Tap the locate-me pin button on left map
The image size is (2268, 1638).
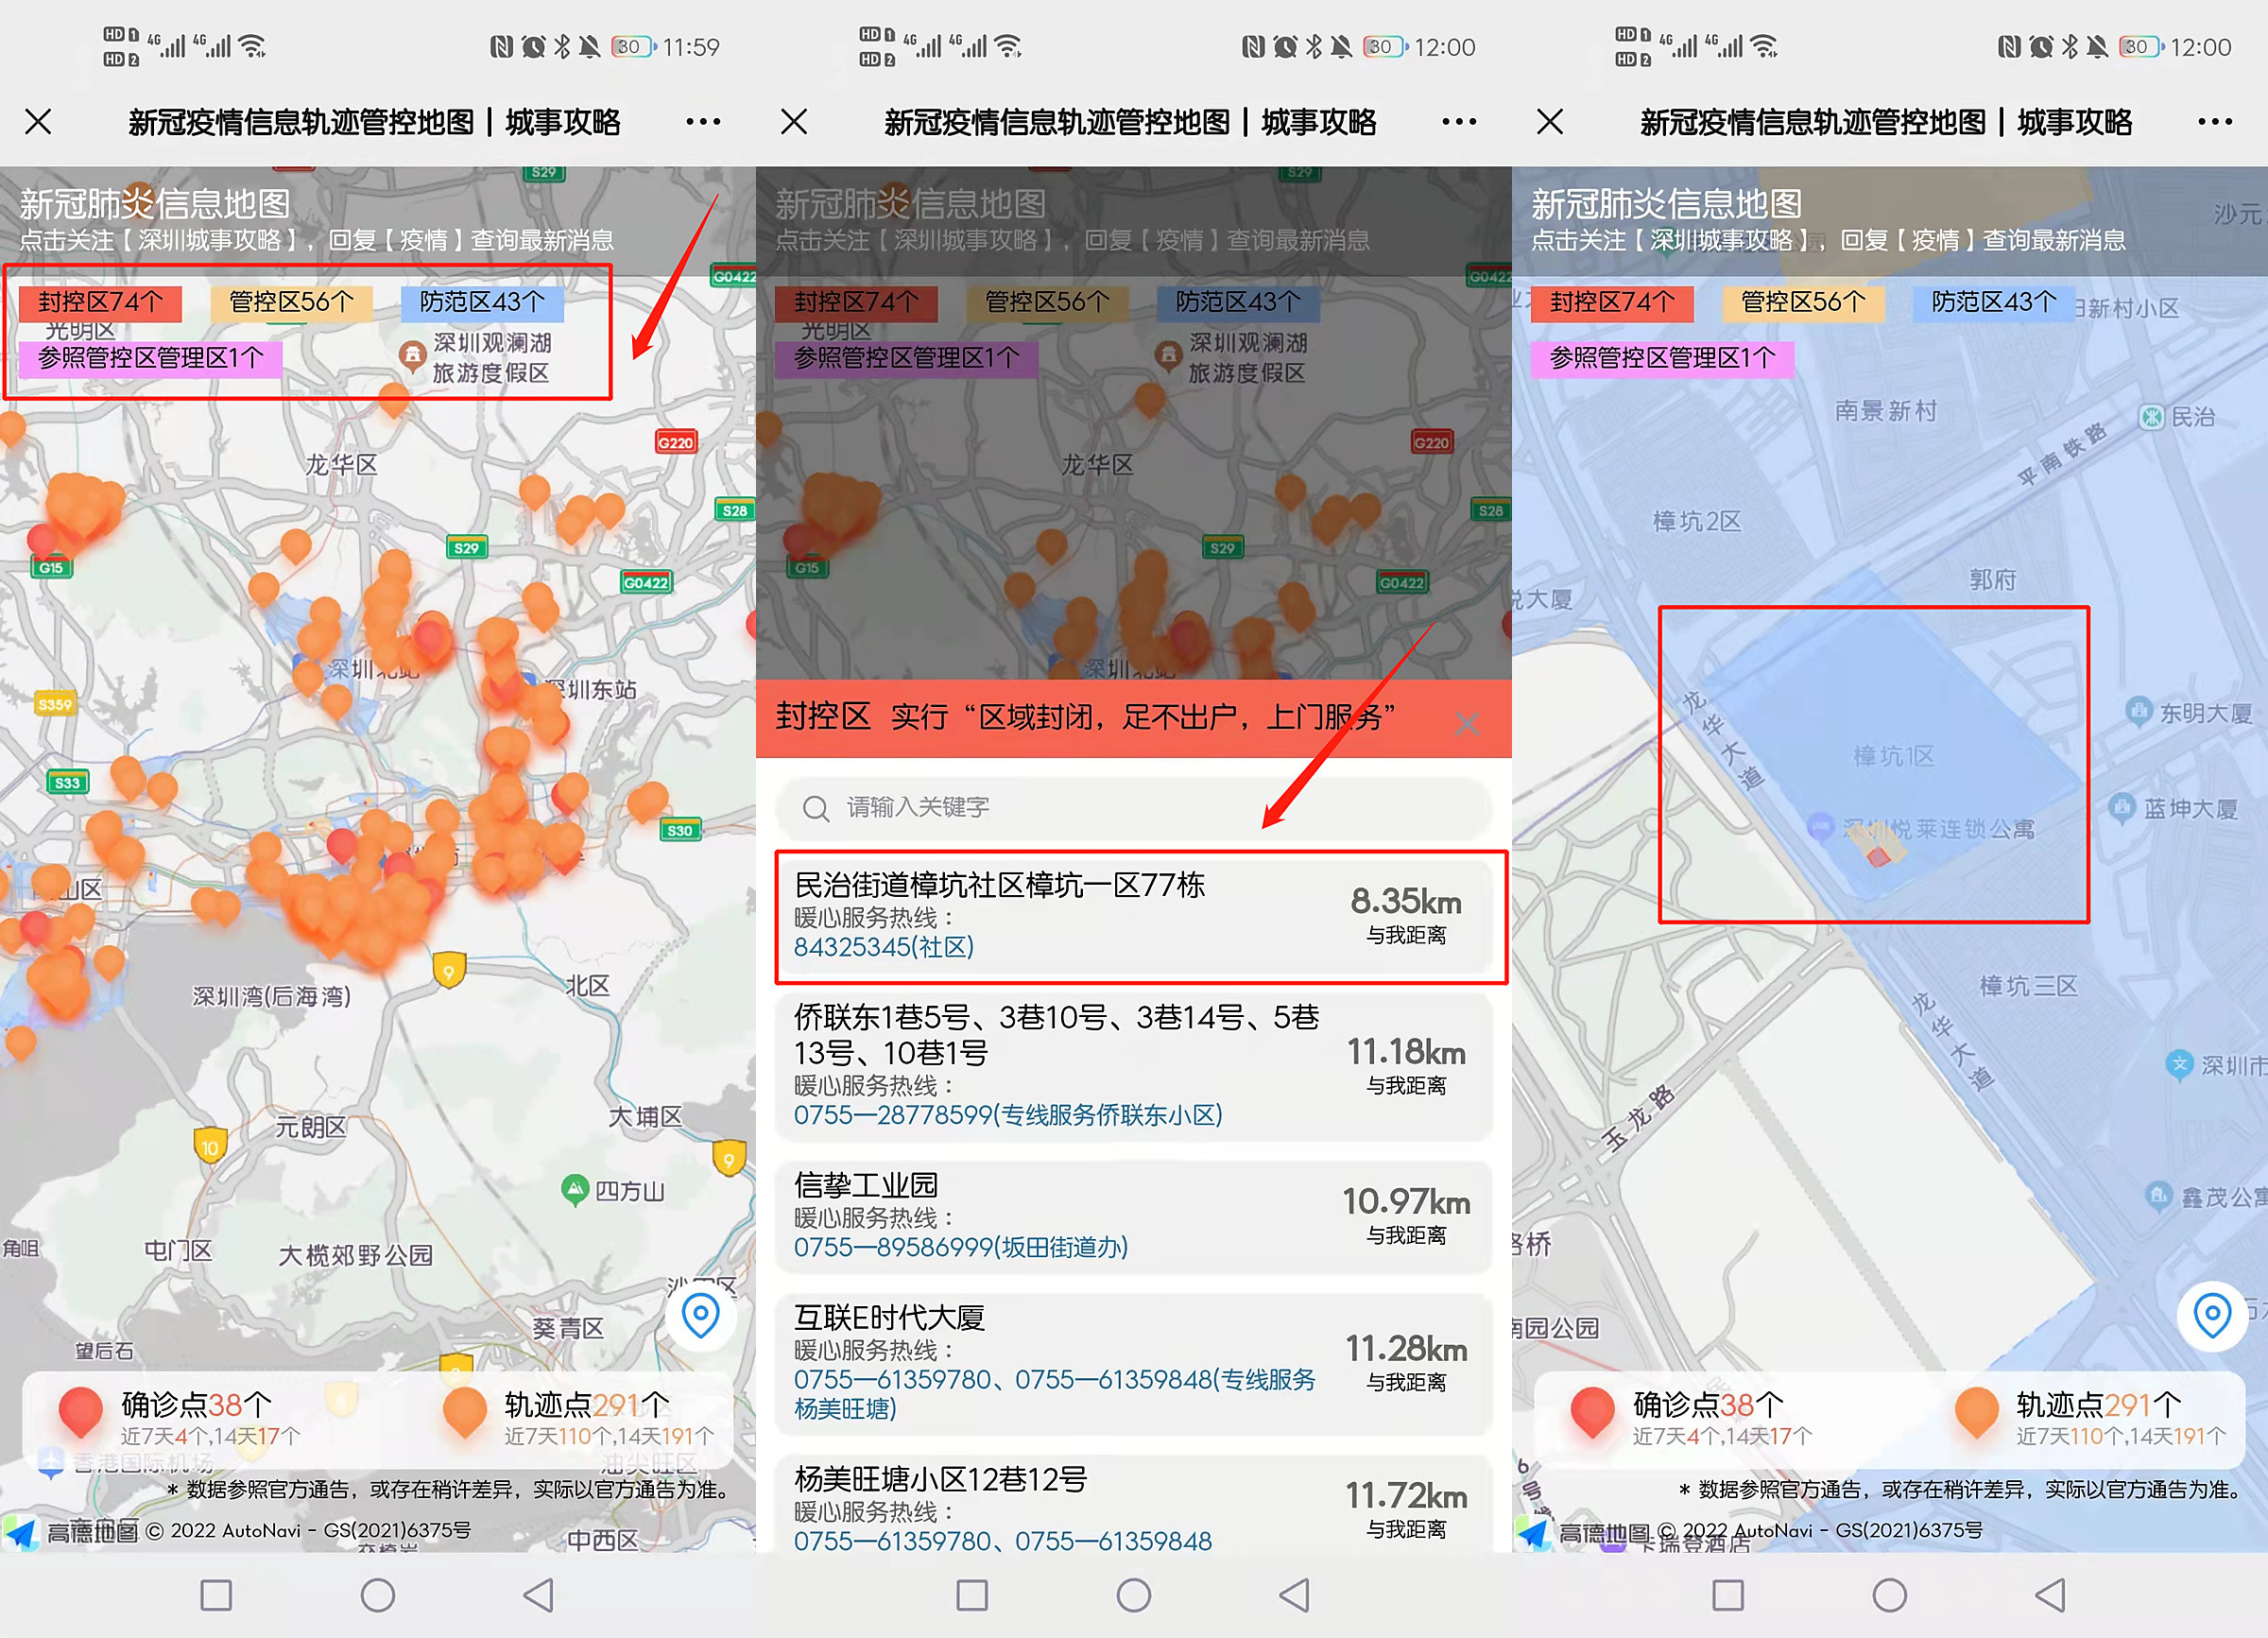point(701,1315)
